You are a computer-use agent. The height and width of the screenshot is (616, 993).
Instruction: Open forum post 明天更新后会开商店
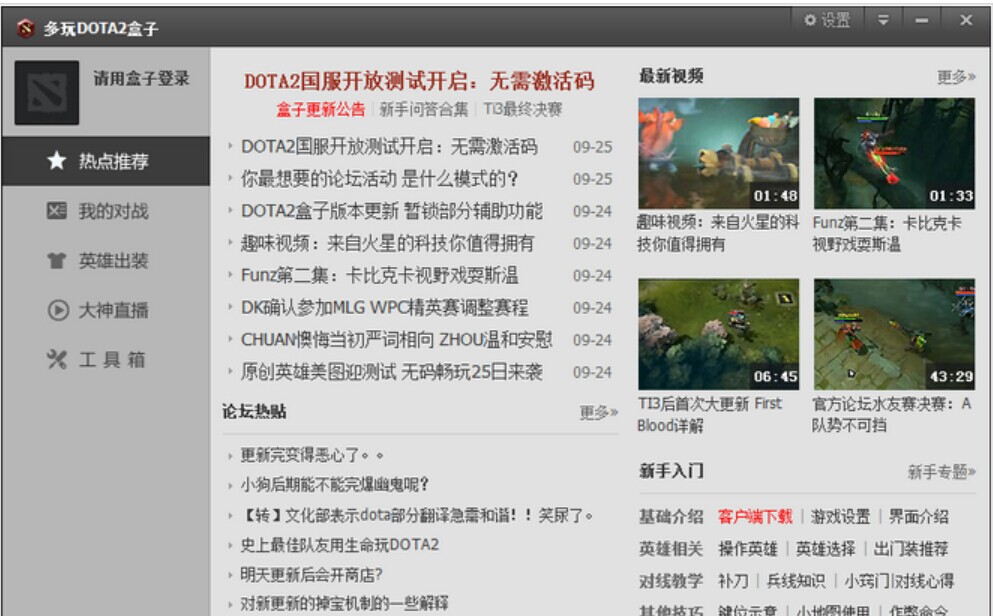pos(311,575)
